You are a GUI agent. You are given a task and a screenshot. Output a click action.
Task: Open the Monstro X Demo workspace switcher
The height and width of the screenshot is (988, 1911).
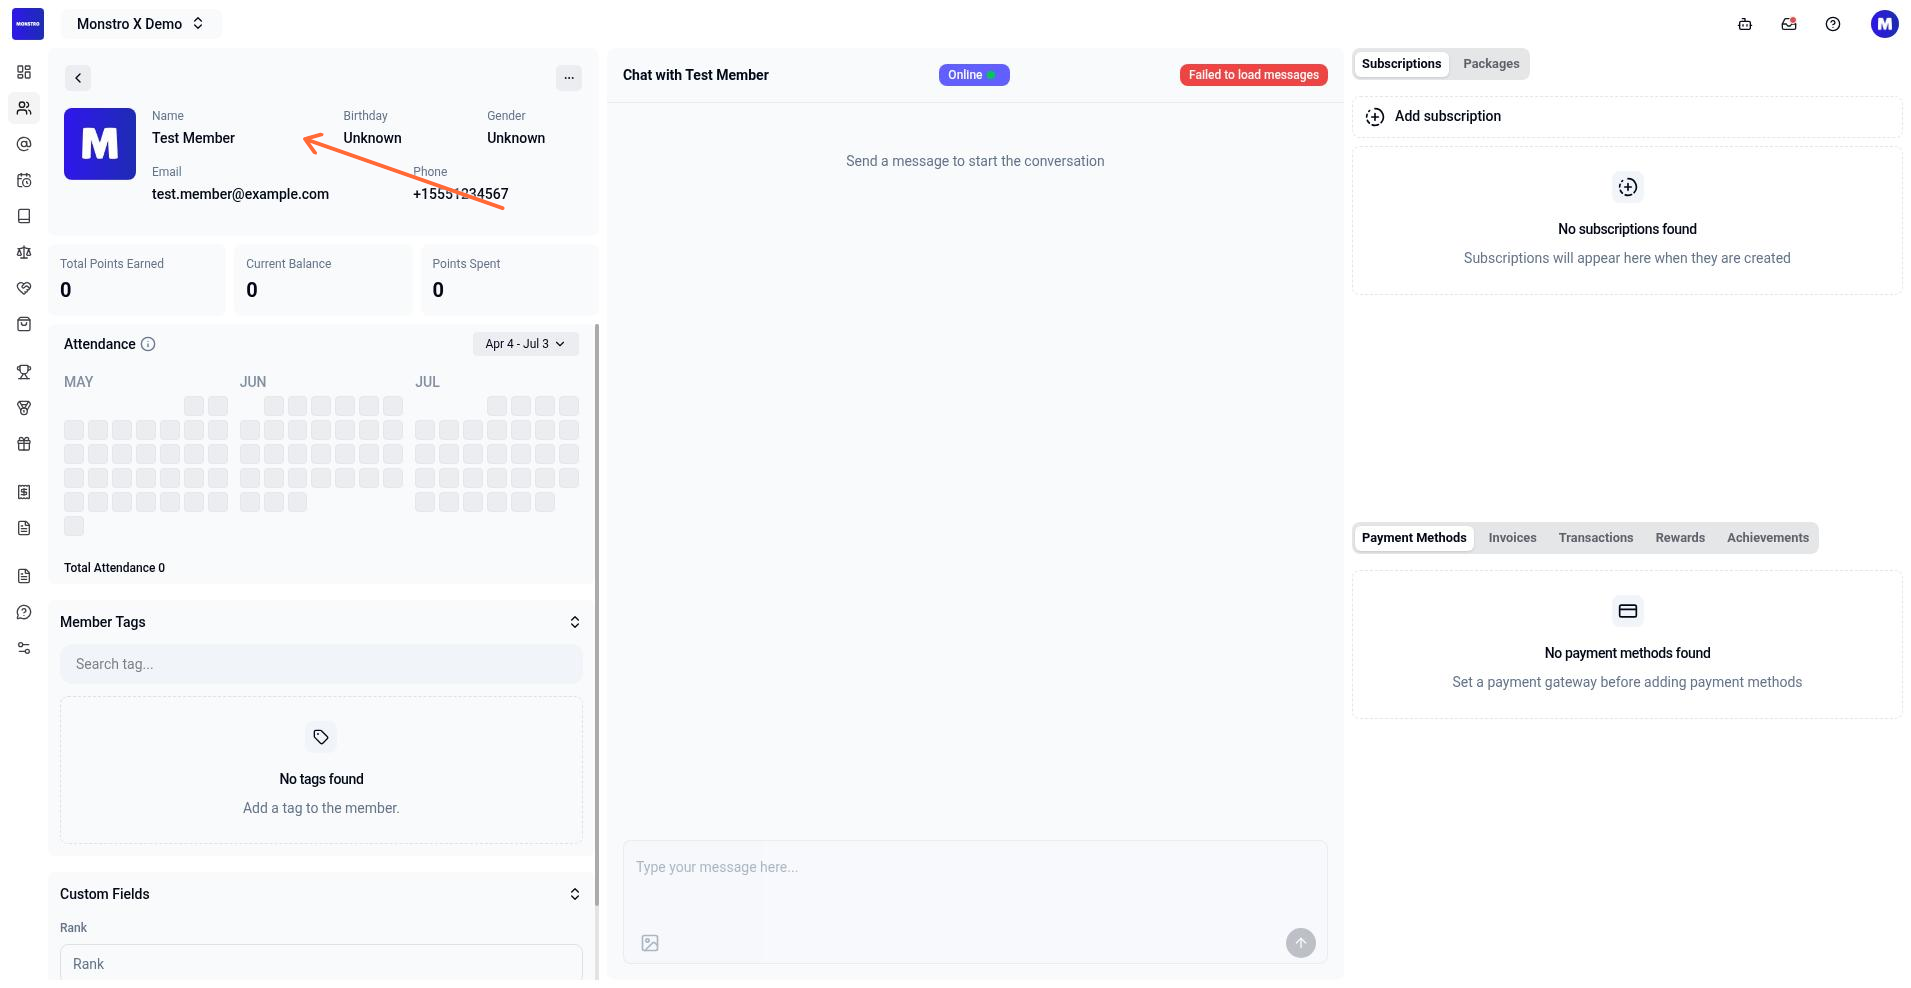(141, 24)
